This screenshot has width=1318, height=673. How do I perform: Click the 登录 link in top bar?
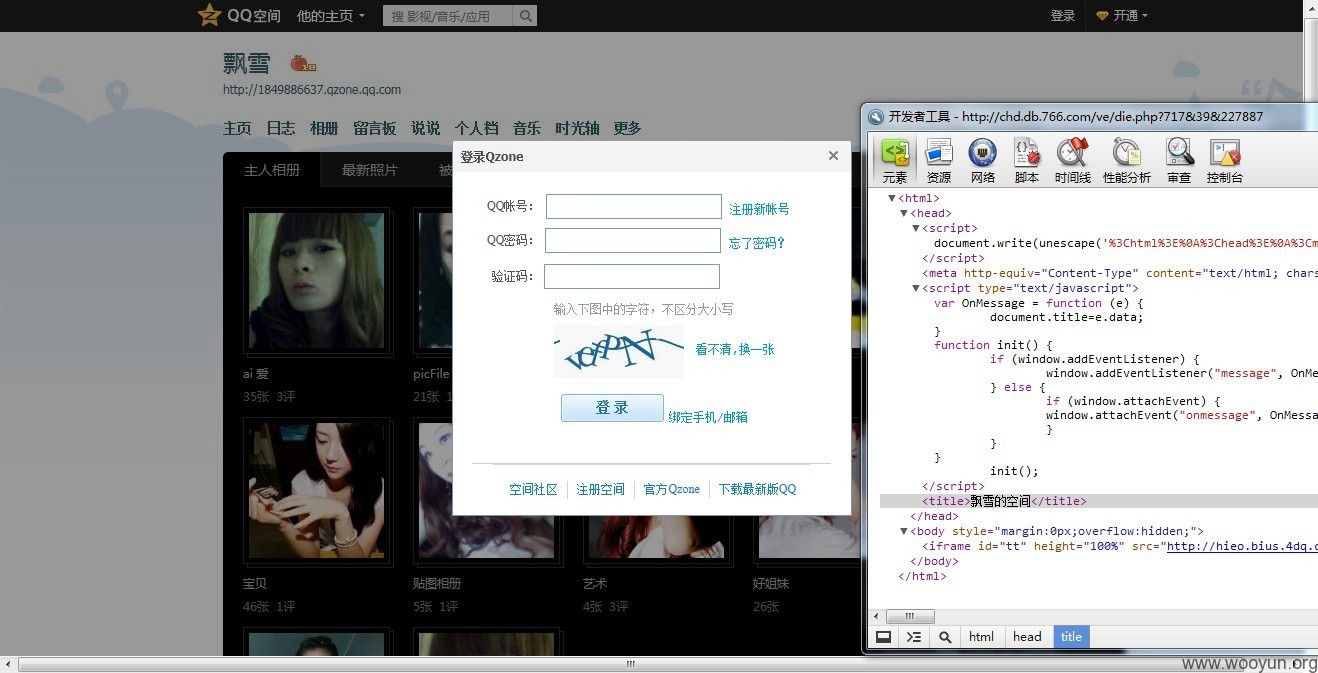tap(1063, 16)
